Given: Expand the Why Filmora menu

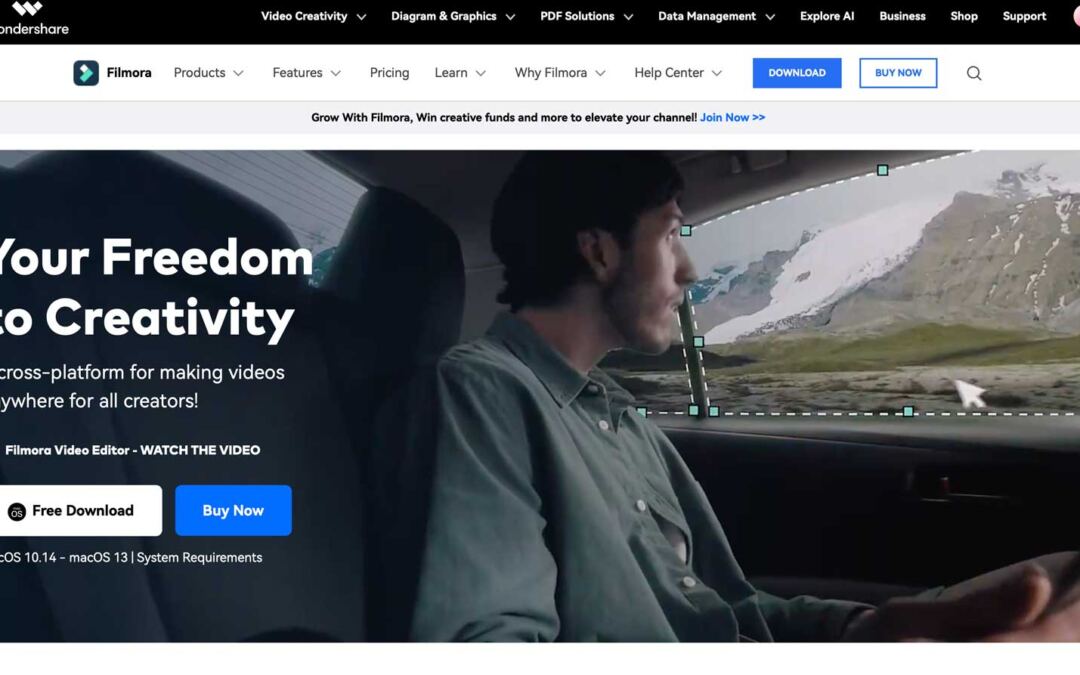Looking at the screenshot, I should tap(560, 73).
